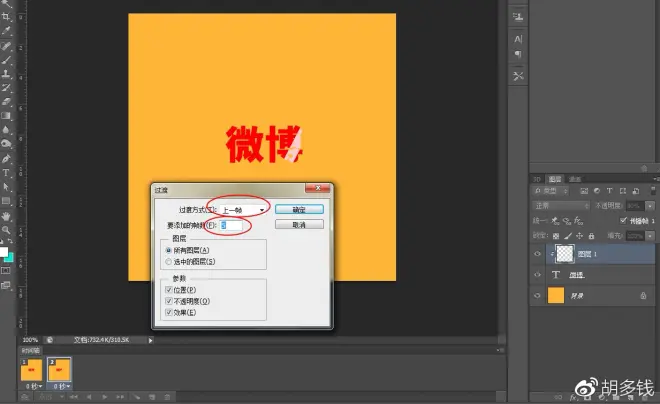Toggle Quick Mask mode icon

[5, 271]
